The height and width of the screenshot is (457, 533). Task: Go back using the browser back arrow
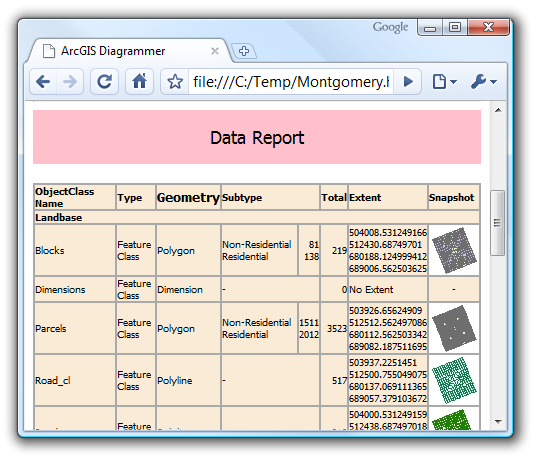[43, 82]
